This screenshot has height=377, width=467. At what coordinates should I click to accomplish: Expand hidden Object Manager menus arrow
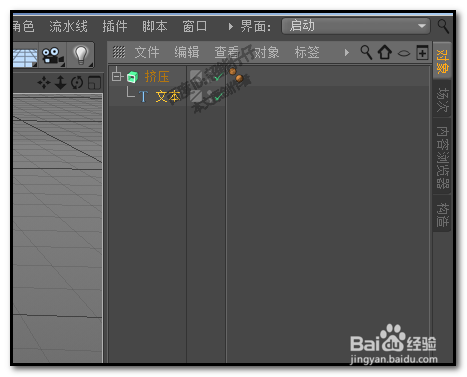pos(347,52)
